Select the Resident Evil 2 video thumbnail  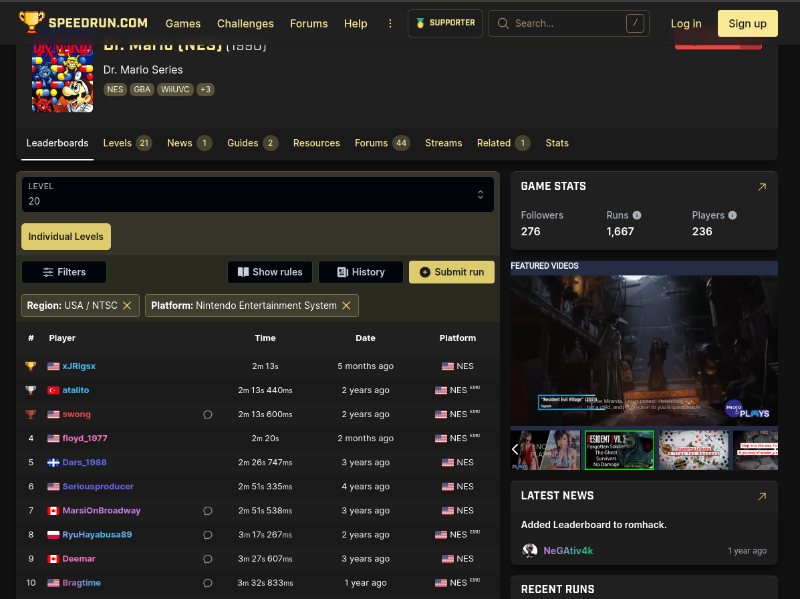pyautogui.click(x=619, y=450)
